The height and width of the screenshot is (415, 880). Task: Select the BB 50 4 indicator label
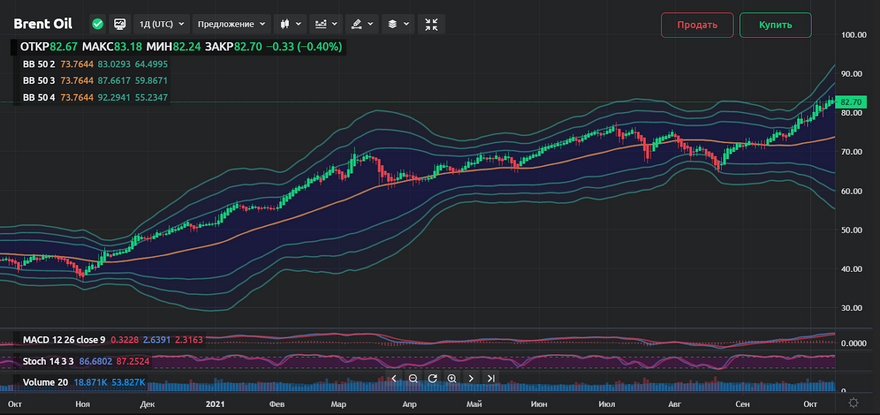pyautogui.click(x=38, y=97)
